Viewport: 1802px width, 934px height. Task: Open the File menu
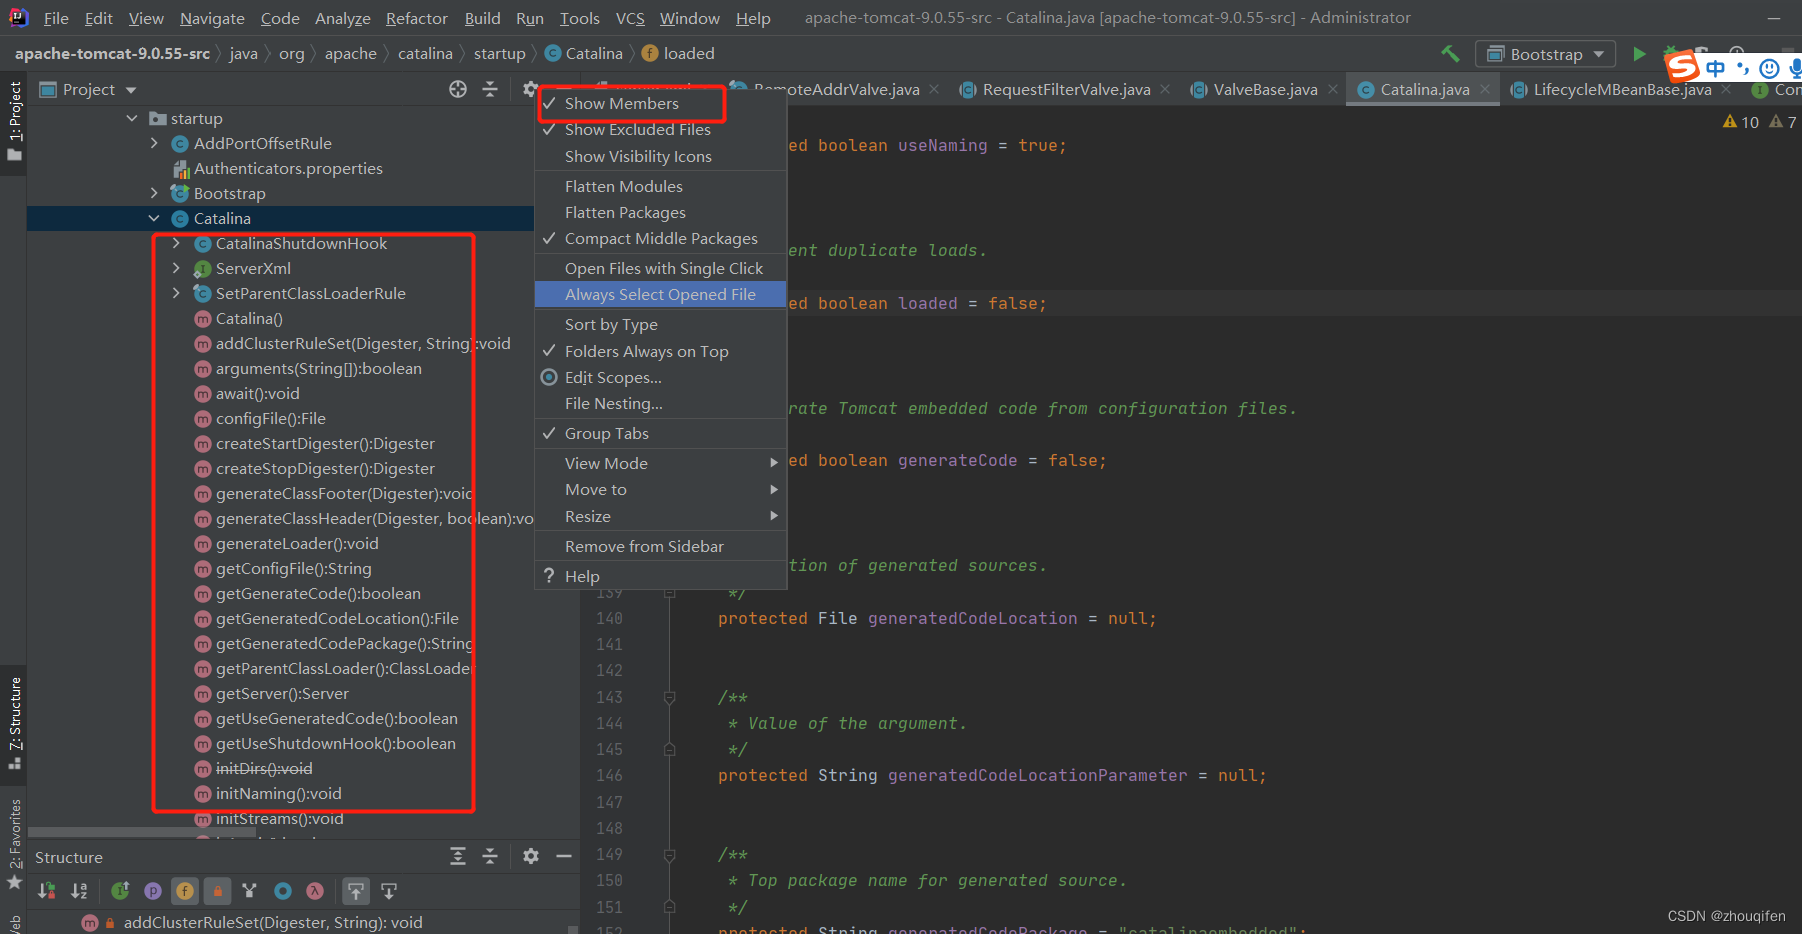pyautogui.click(x=56, y=18)
